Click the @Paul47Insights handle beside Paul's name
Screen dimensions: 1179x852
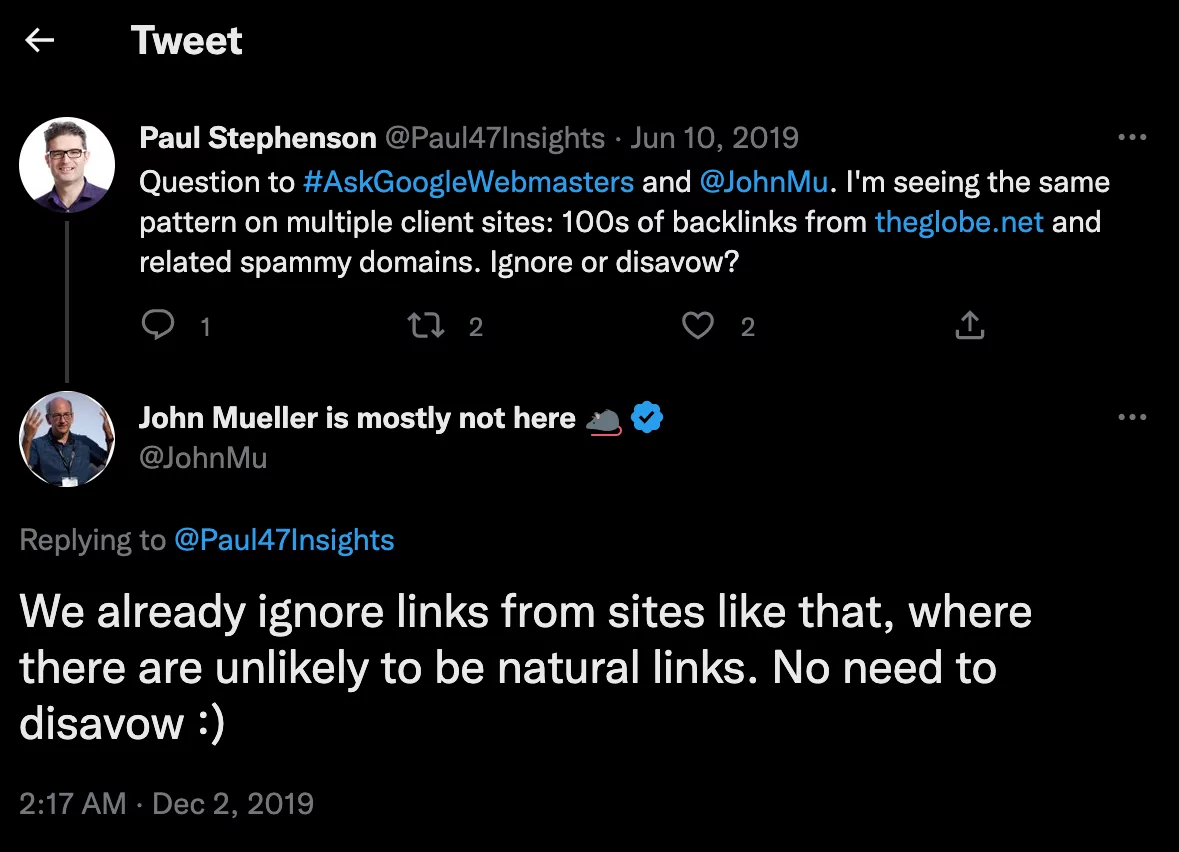click(495, 138)
